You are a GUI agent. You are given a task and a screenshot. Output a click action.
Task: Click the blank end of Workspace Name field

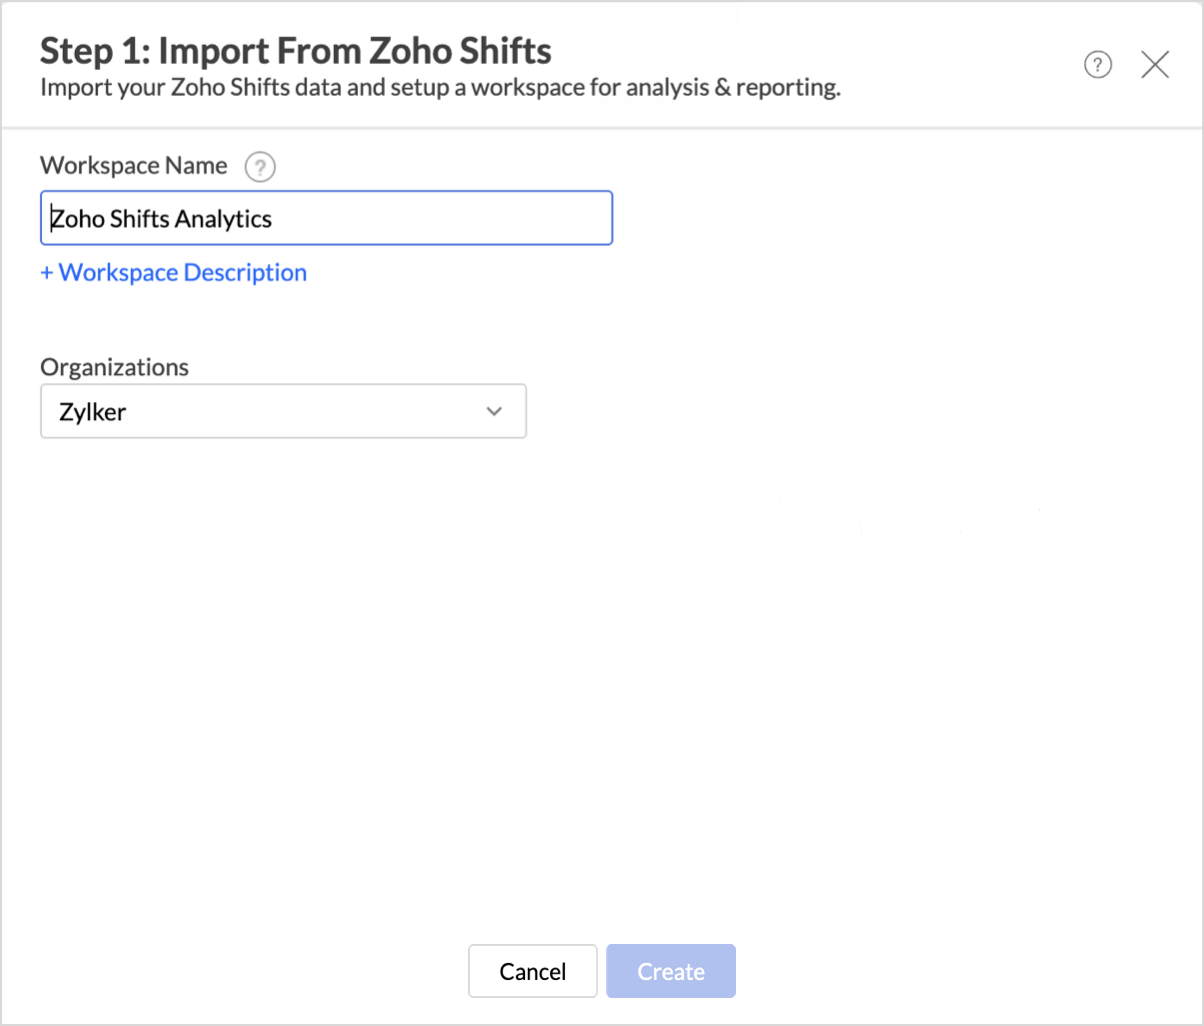[x=450, y=218]
